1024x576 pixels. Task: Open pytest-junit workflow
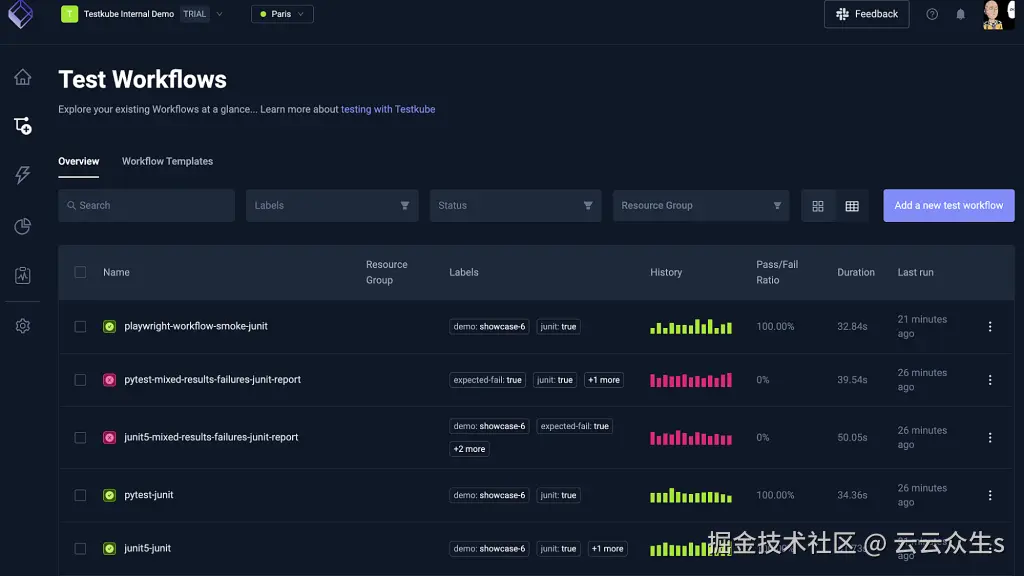tap(149, 494)
